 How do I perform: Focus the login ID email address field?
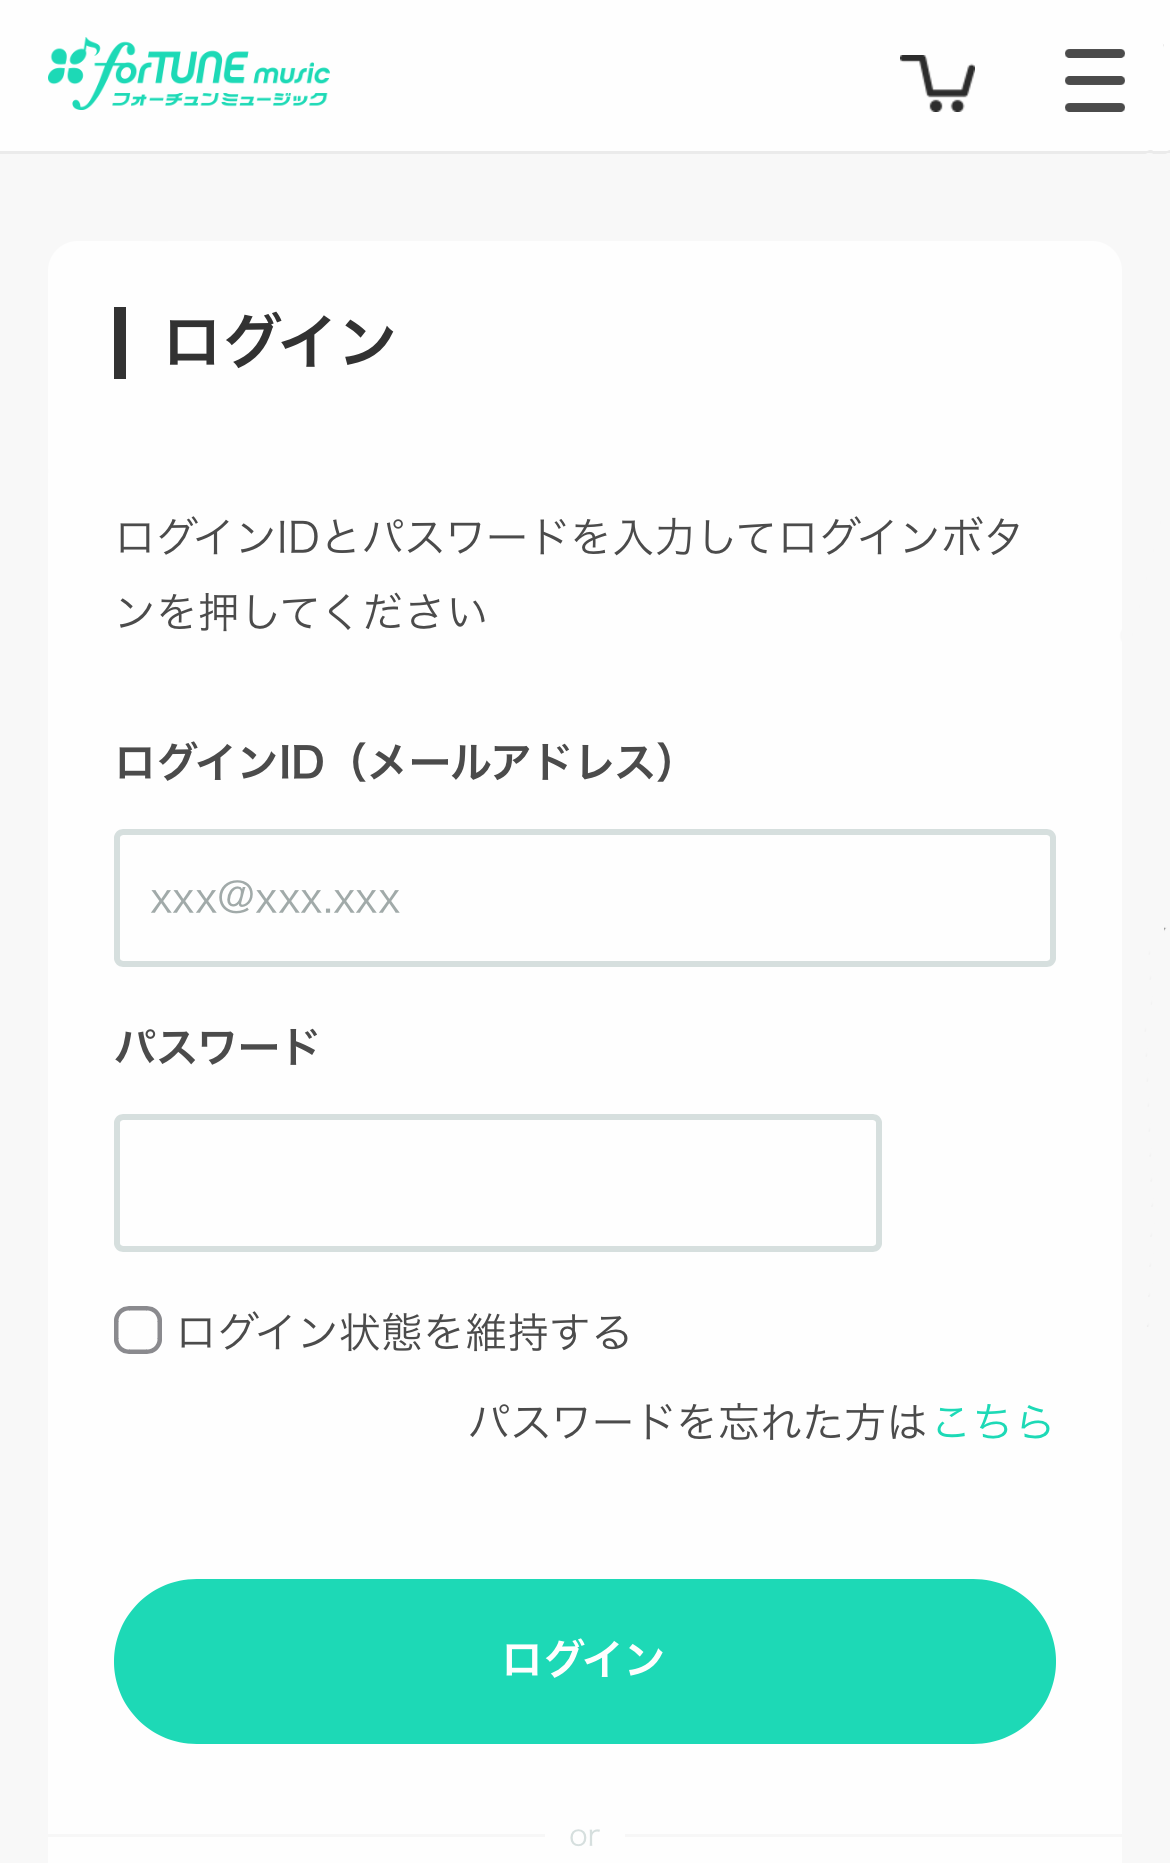[585, 898]
